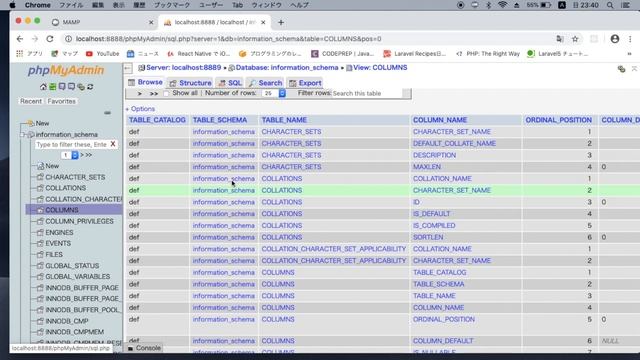
Task: Open YouTube bookmark in bookmarks bar
Action: click(102, 53)
